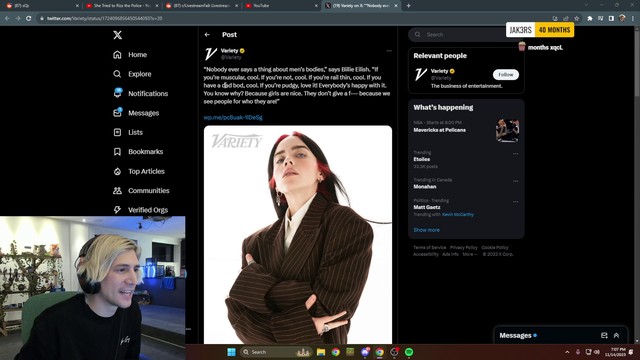
Task: Open the Windows Start menu
Action: click(x=231, y=352)
